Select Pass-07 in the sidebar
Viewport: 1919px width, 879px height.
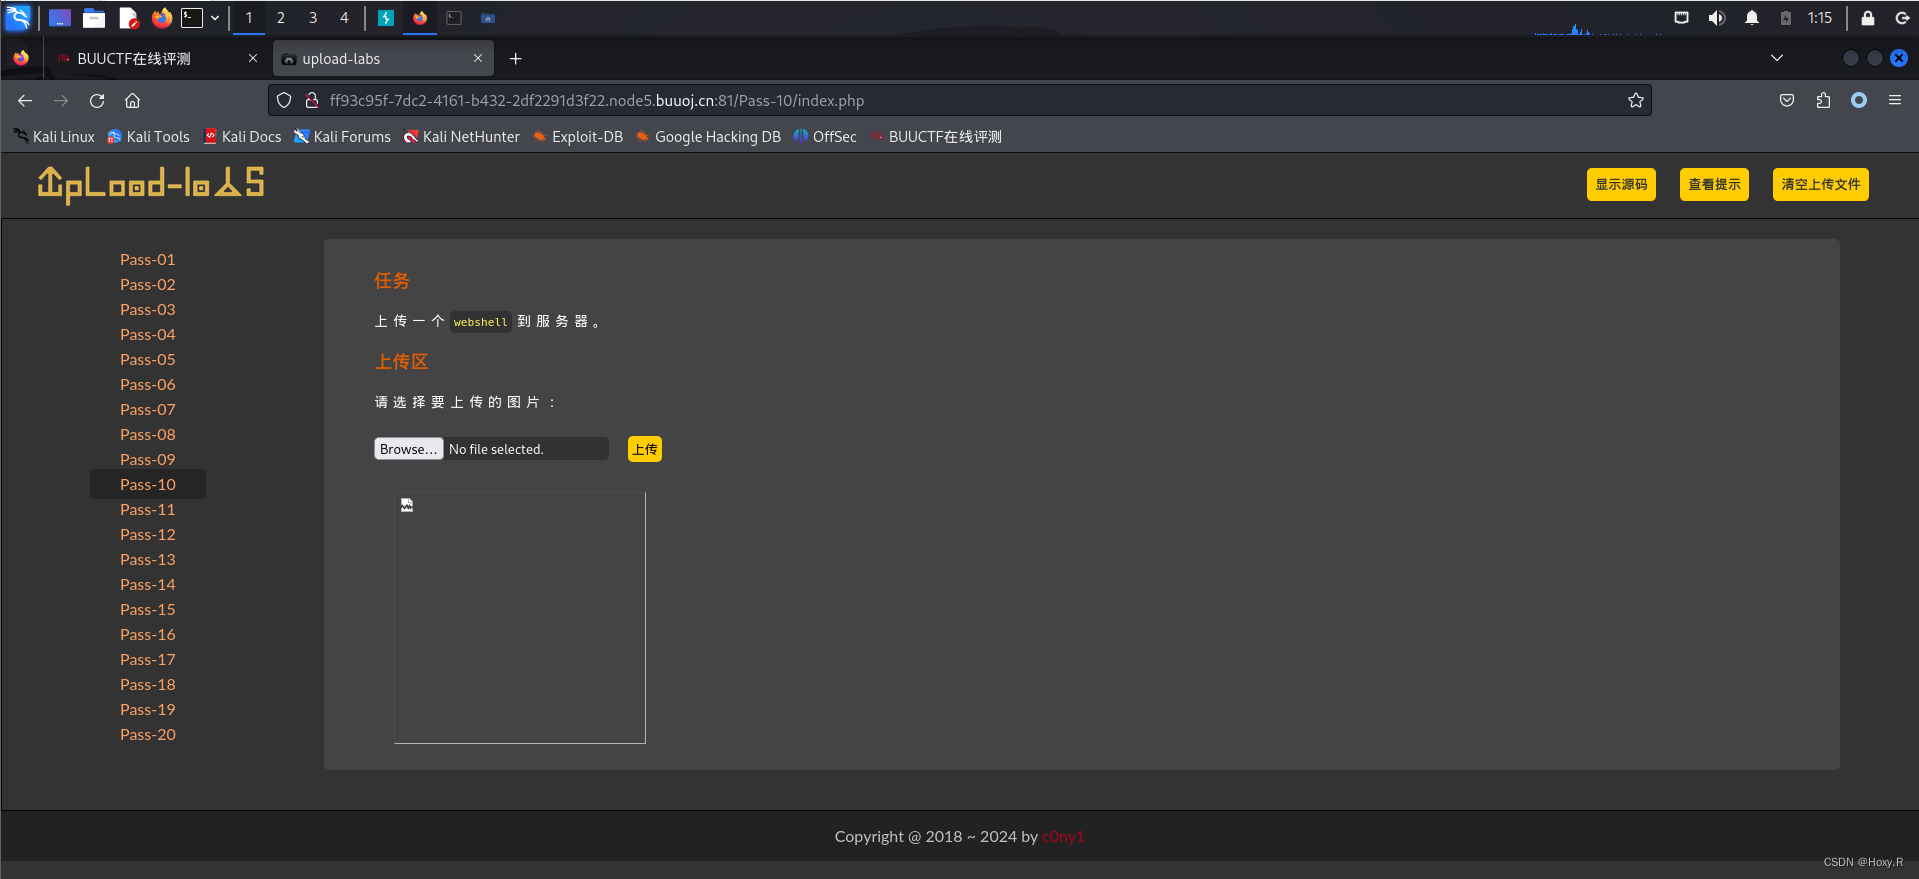148,409
